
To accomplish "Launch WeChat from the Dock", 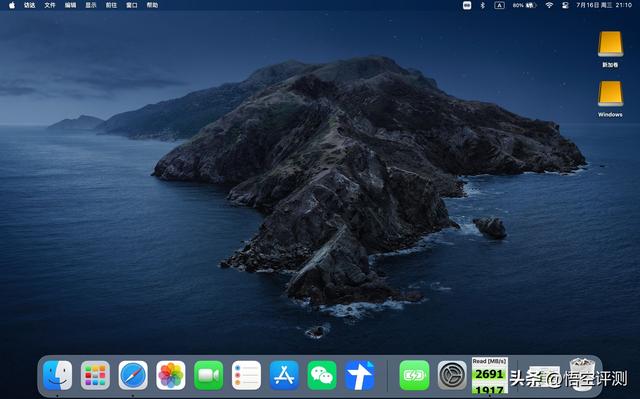I will point(322,375).
